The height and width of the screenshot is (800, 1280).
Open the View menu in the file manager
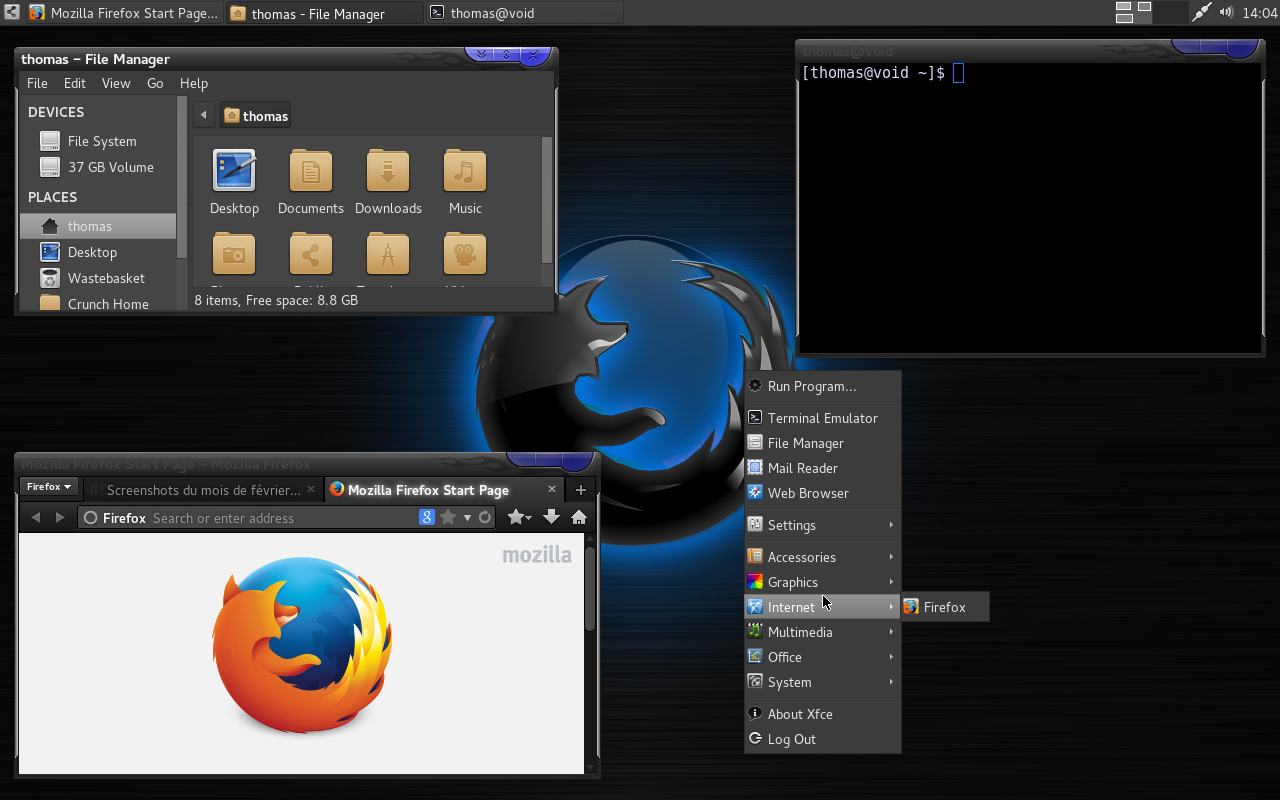(x=115, y=83)
